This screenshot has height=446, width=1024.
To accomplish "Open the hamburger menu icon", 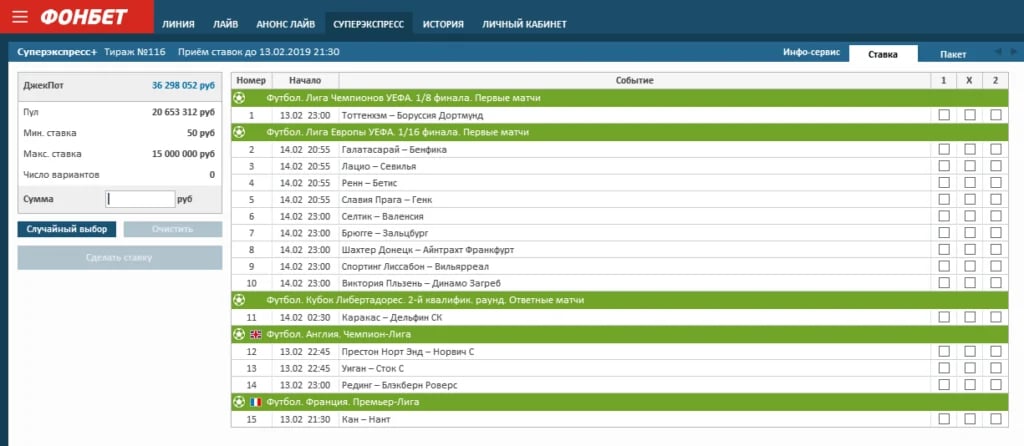I will point(20,17).
